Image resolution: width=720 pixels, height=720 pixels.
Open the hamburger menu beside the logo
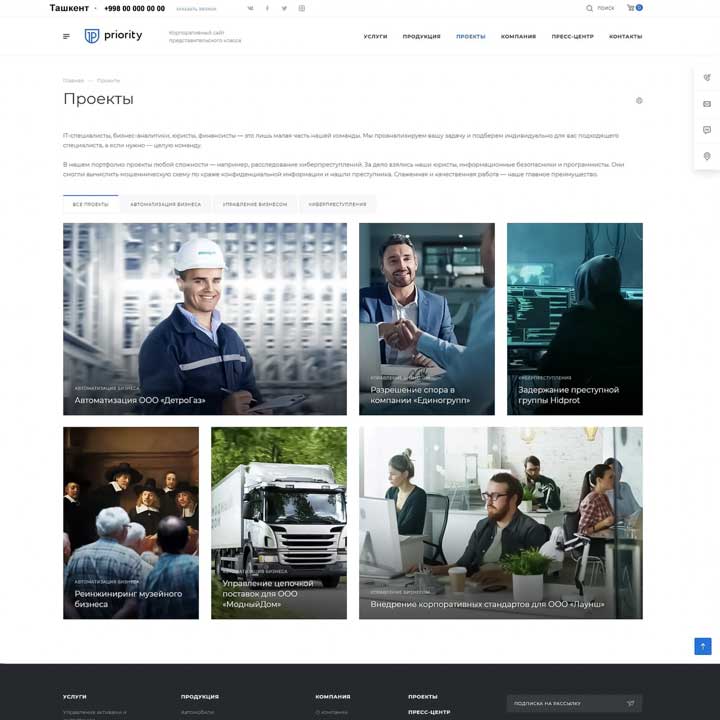point(66,36)
